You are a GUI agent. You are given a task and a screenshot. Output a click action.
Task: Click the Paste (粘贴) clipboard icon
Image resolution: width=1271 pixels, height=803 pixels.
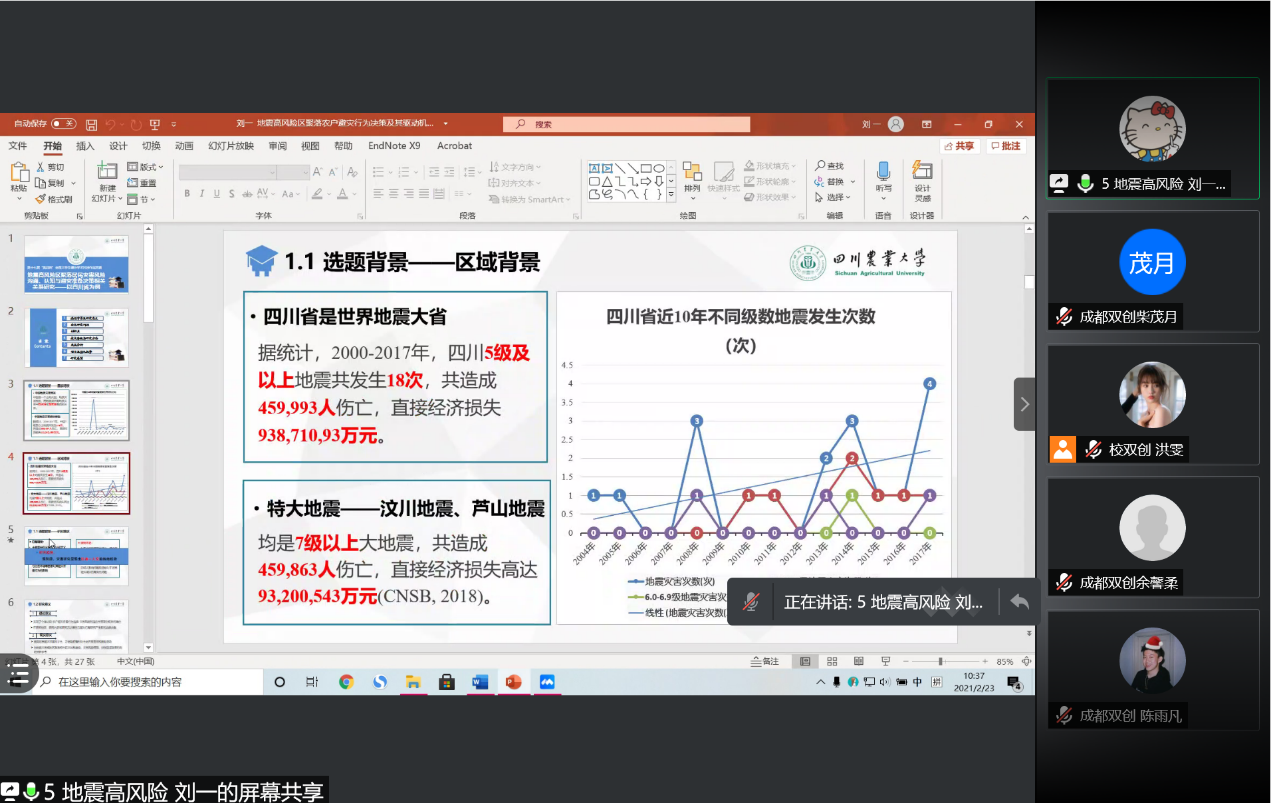click(19, 174)
